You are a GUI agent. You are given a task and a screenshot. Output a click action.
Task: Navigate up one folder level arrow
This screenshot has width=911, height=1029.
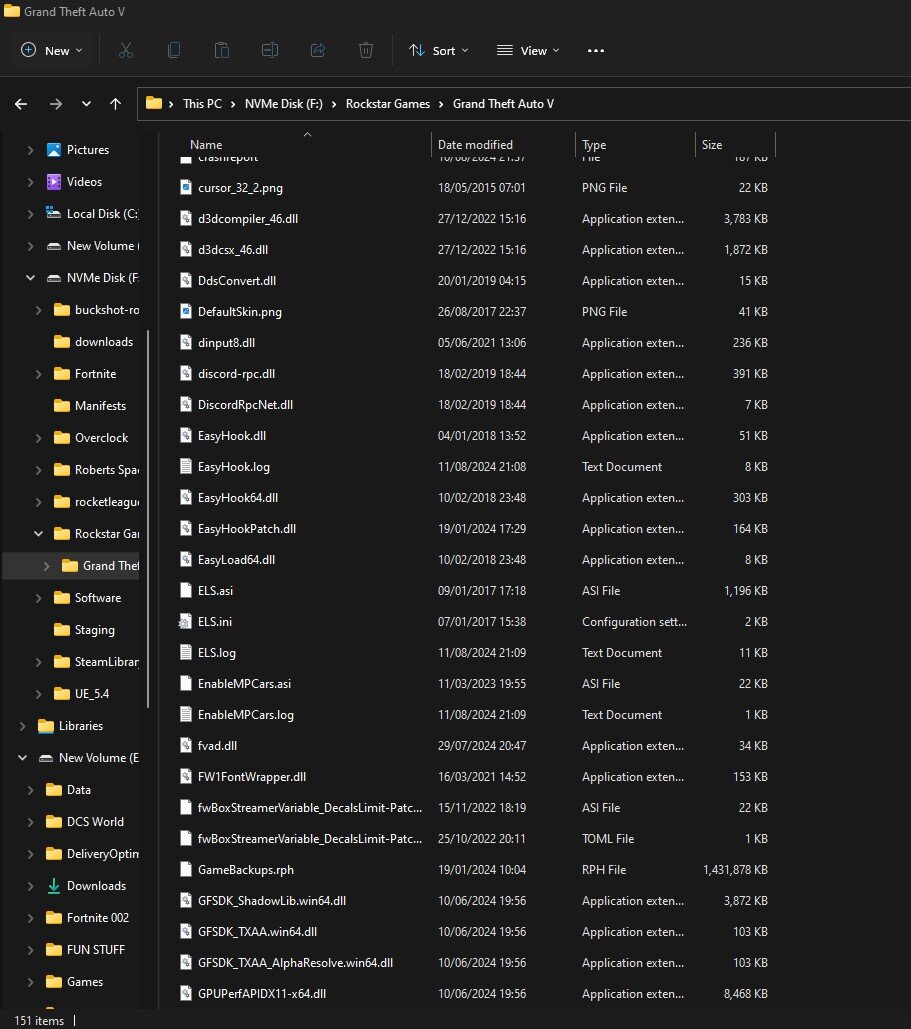[116, 104]
